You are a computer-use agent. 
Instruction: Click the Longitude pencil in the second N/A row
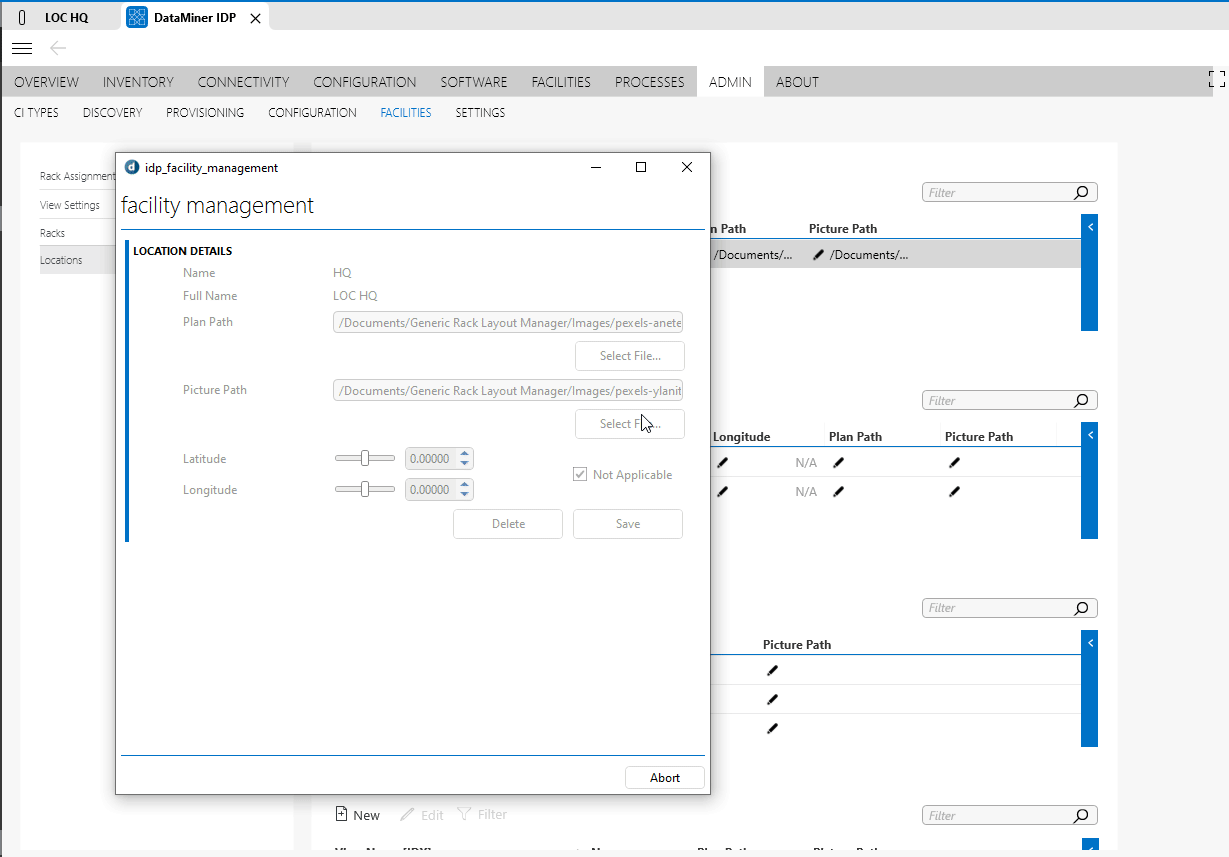723,492
